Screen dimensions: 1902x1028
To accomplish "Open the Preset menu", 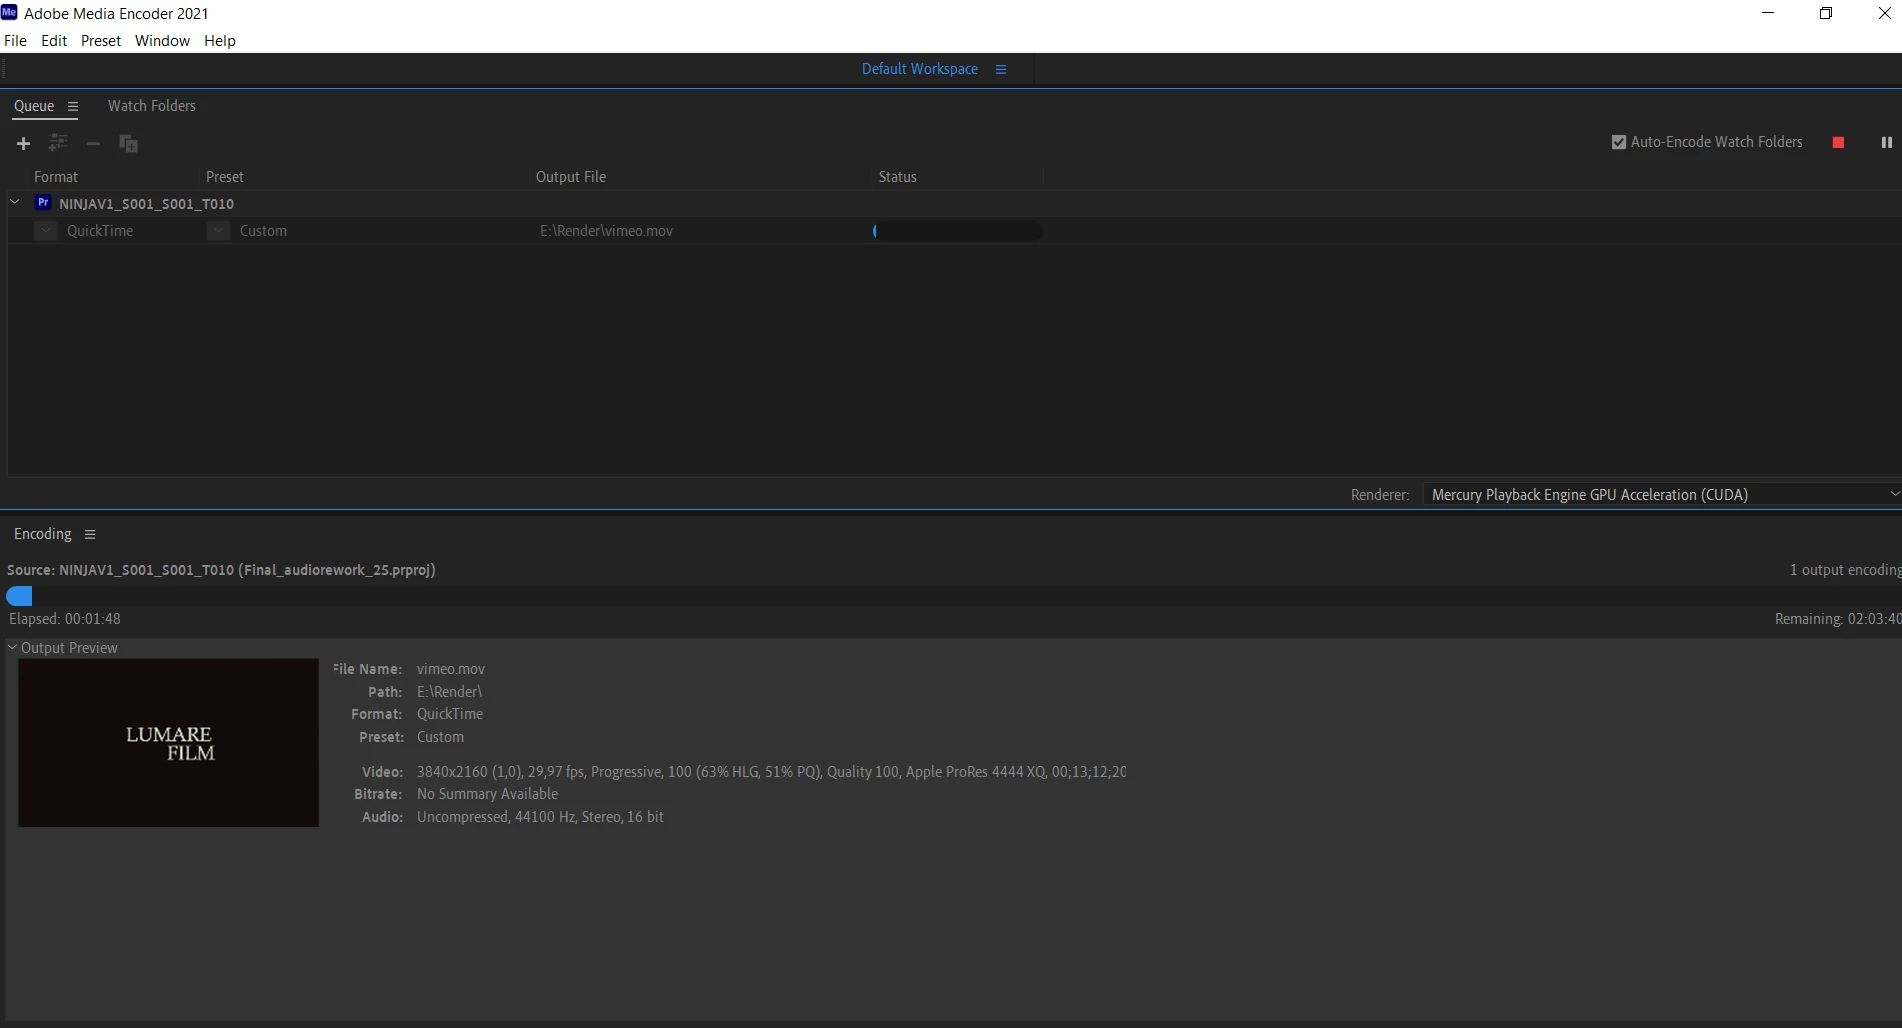I will point(101,41).
